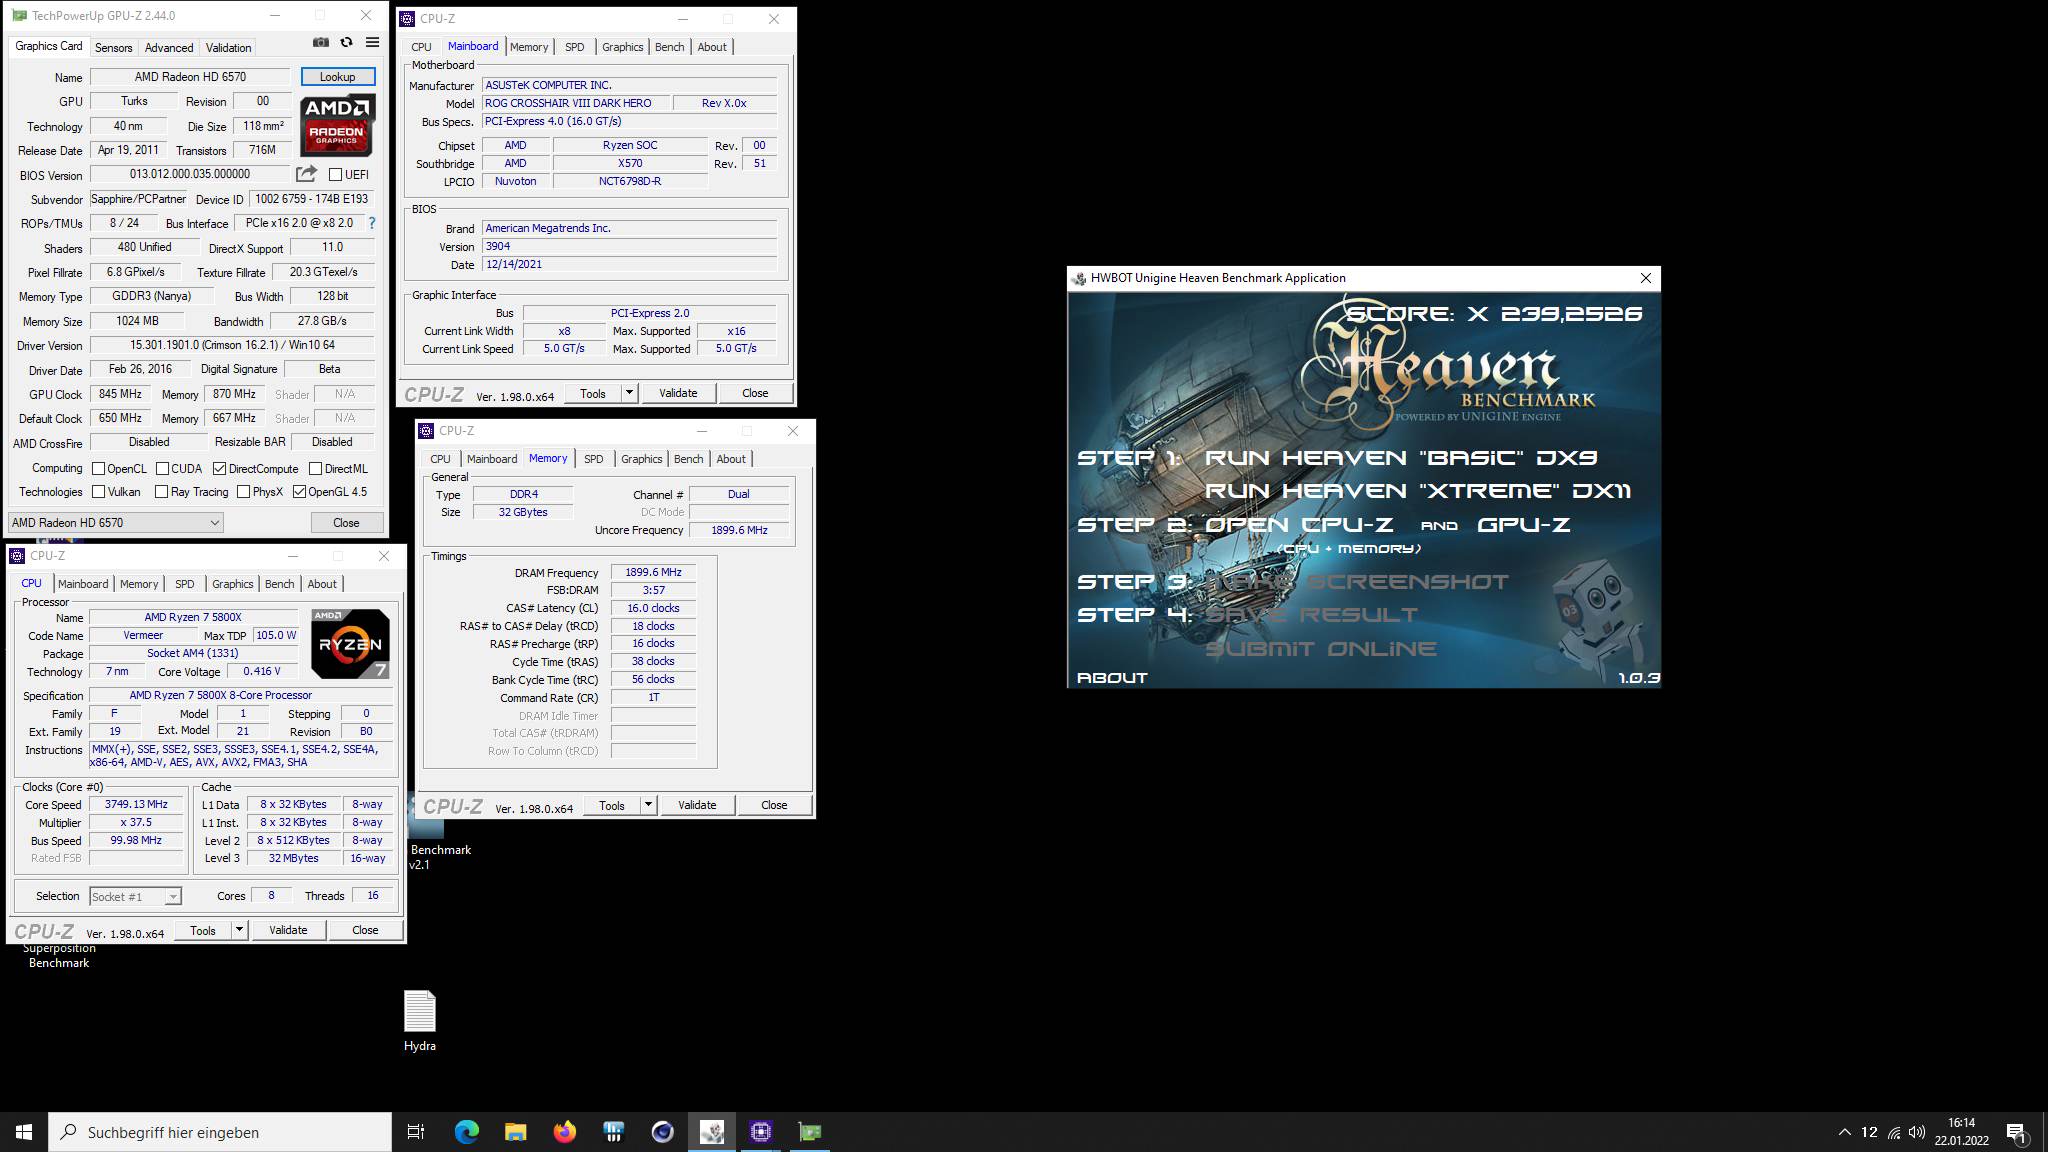Screen dimensions: 2048x1152
Task: Toggle UEFI checkbox in GPU-Z
Action: click(x=335, y=175)
